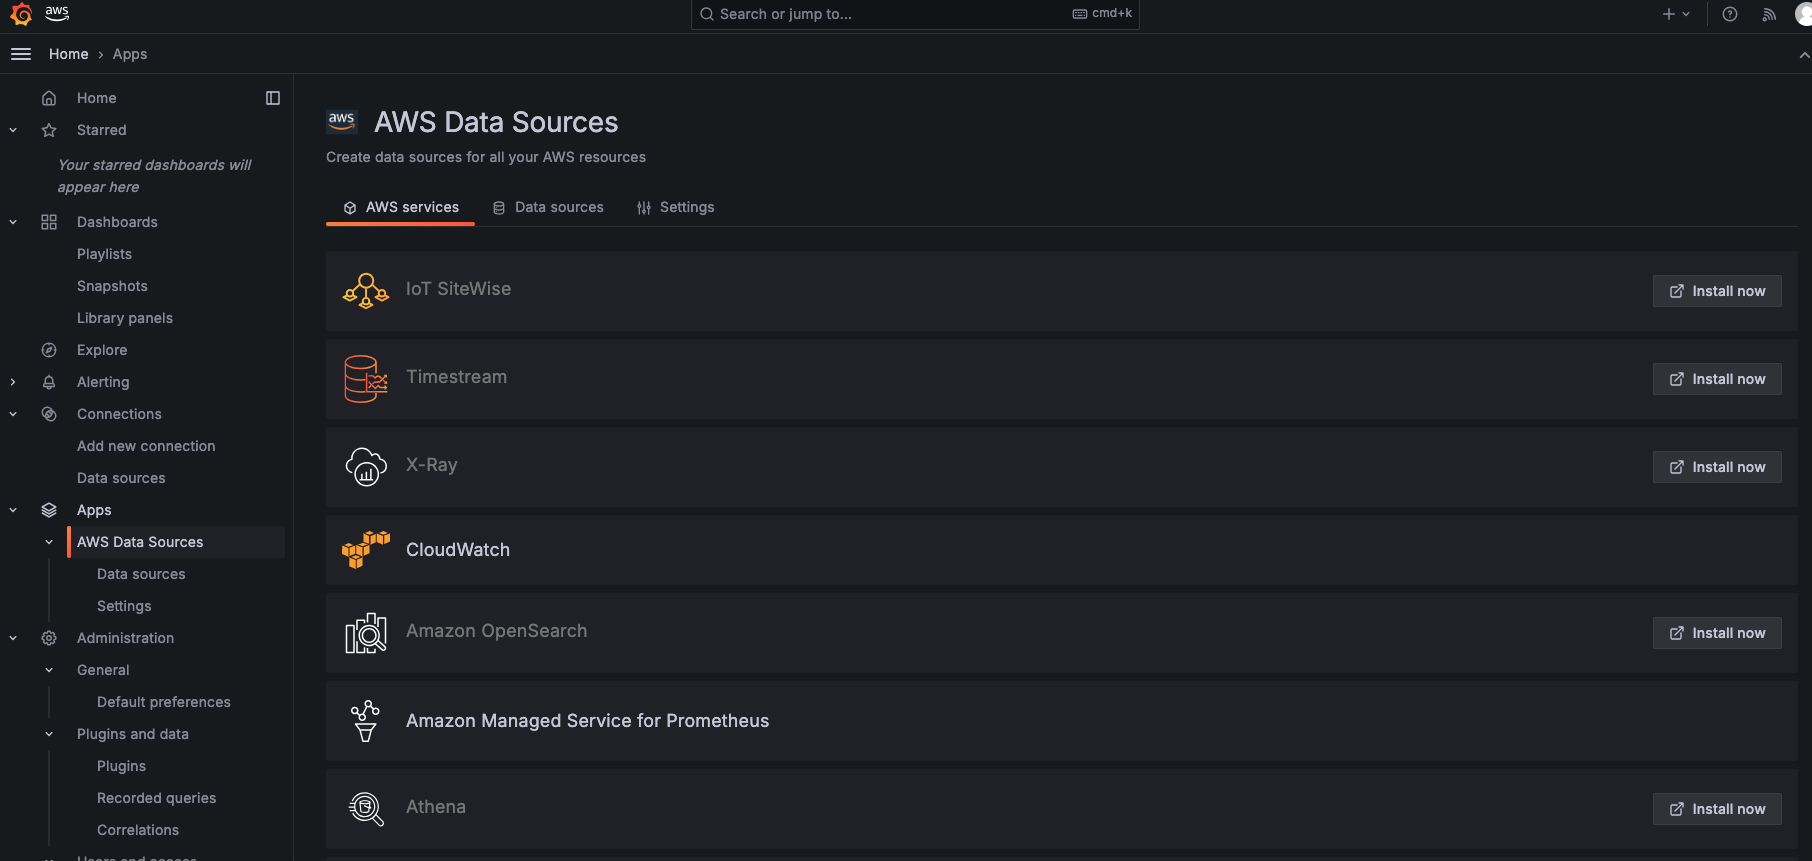Click the Home breadcrumb link
Viewport: 1812px width, 861px height.
69,54
